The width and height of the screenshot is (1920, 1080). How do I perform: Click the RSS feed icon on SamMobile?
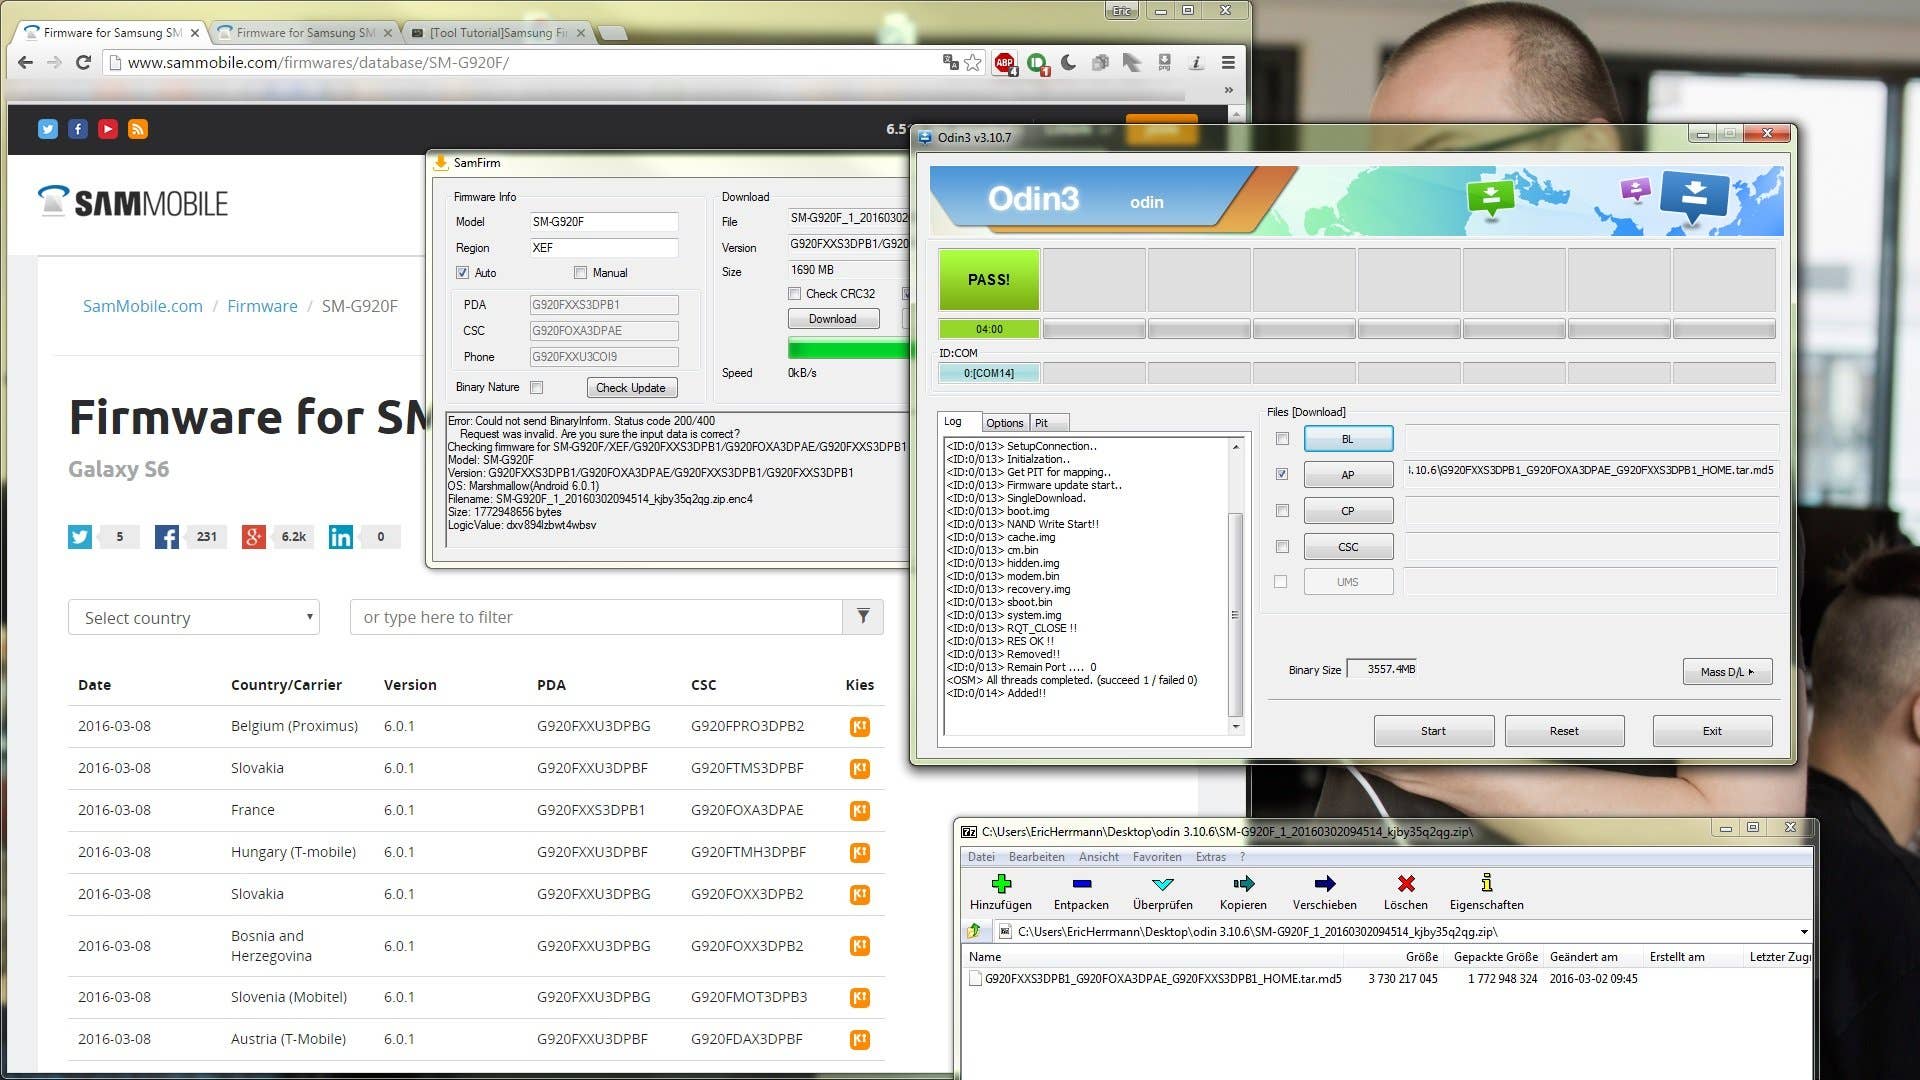click(x=138, y=128)
